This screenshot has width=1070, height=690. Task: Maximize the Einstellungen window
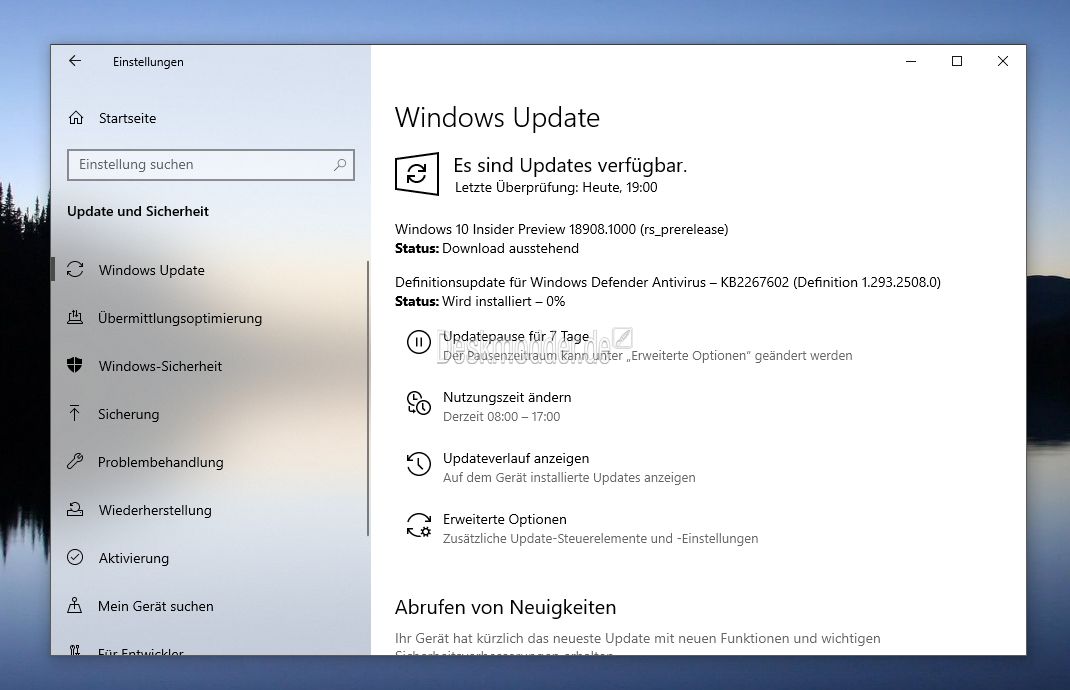click(x=957, y=61)
